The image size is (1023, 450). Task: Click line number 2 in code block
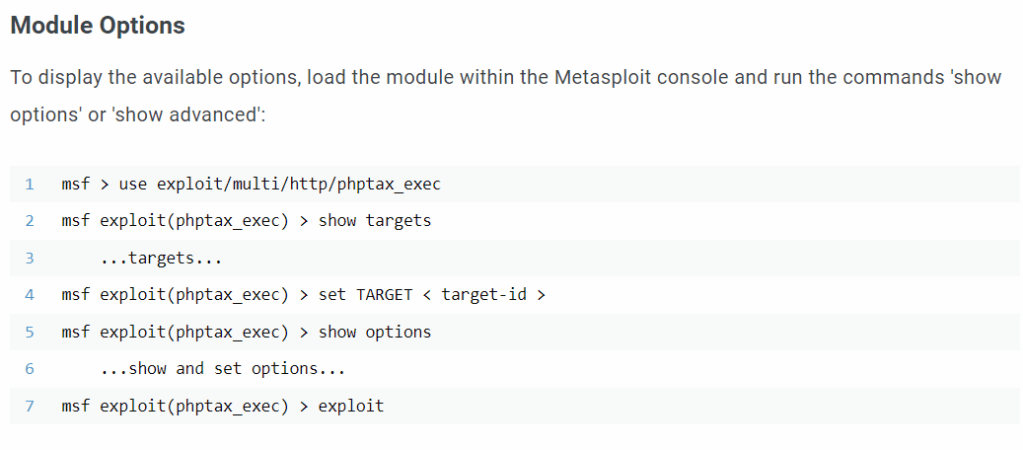pos(30,221)
